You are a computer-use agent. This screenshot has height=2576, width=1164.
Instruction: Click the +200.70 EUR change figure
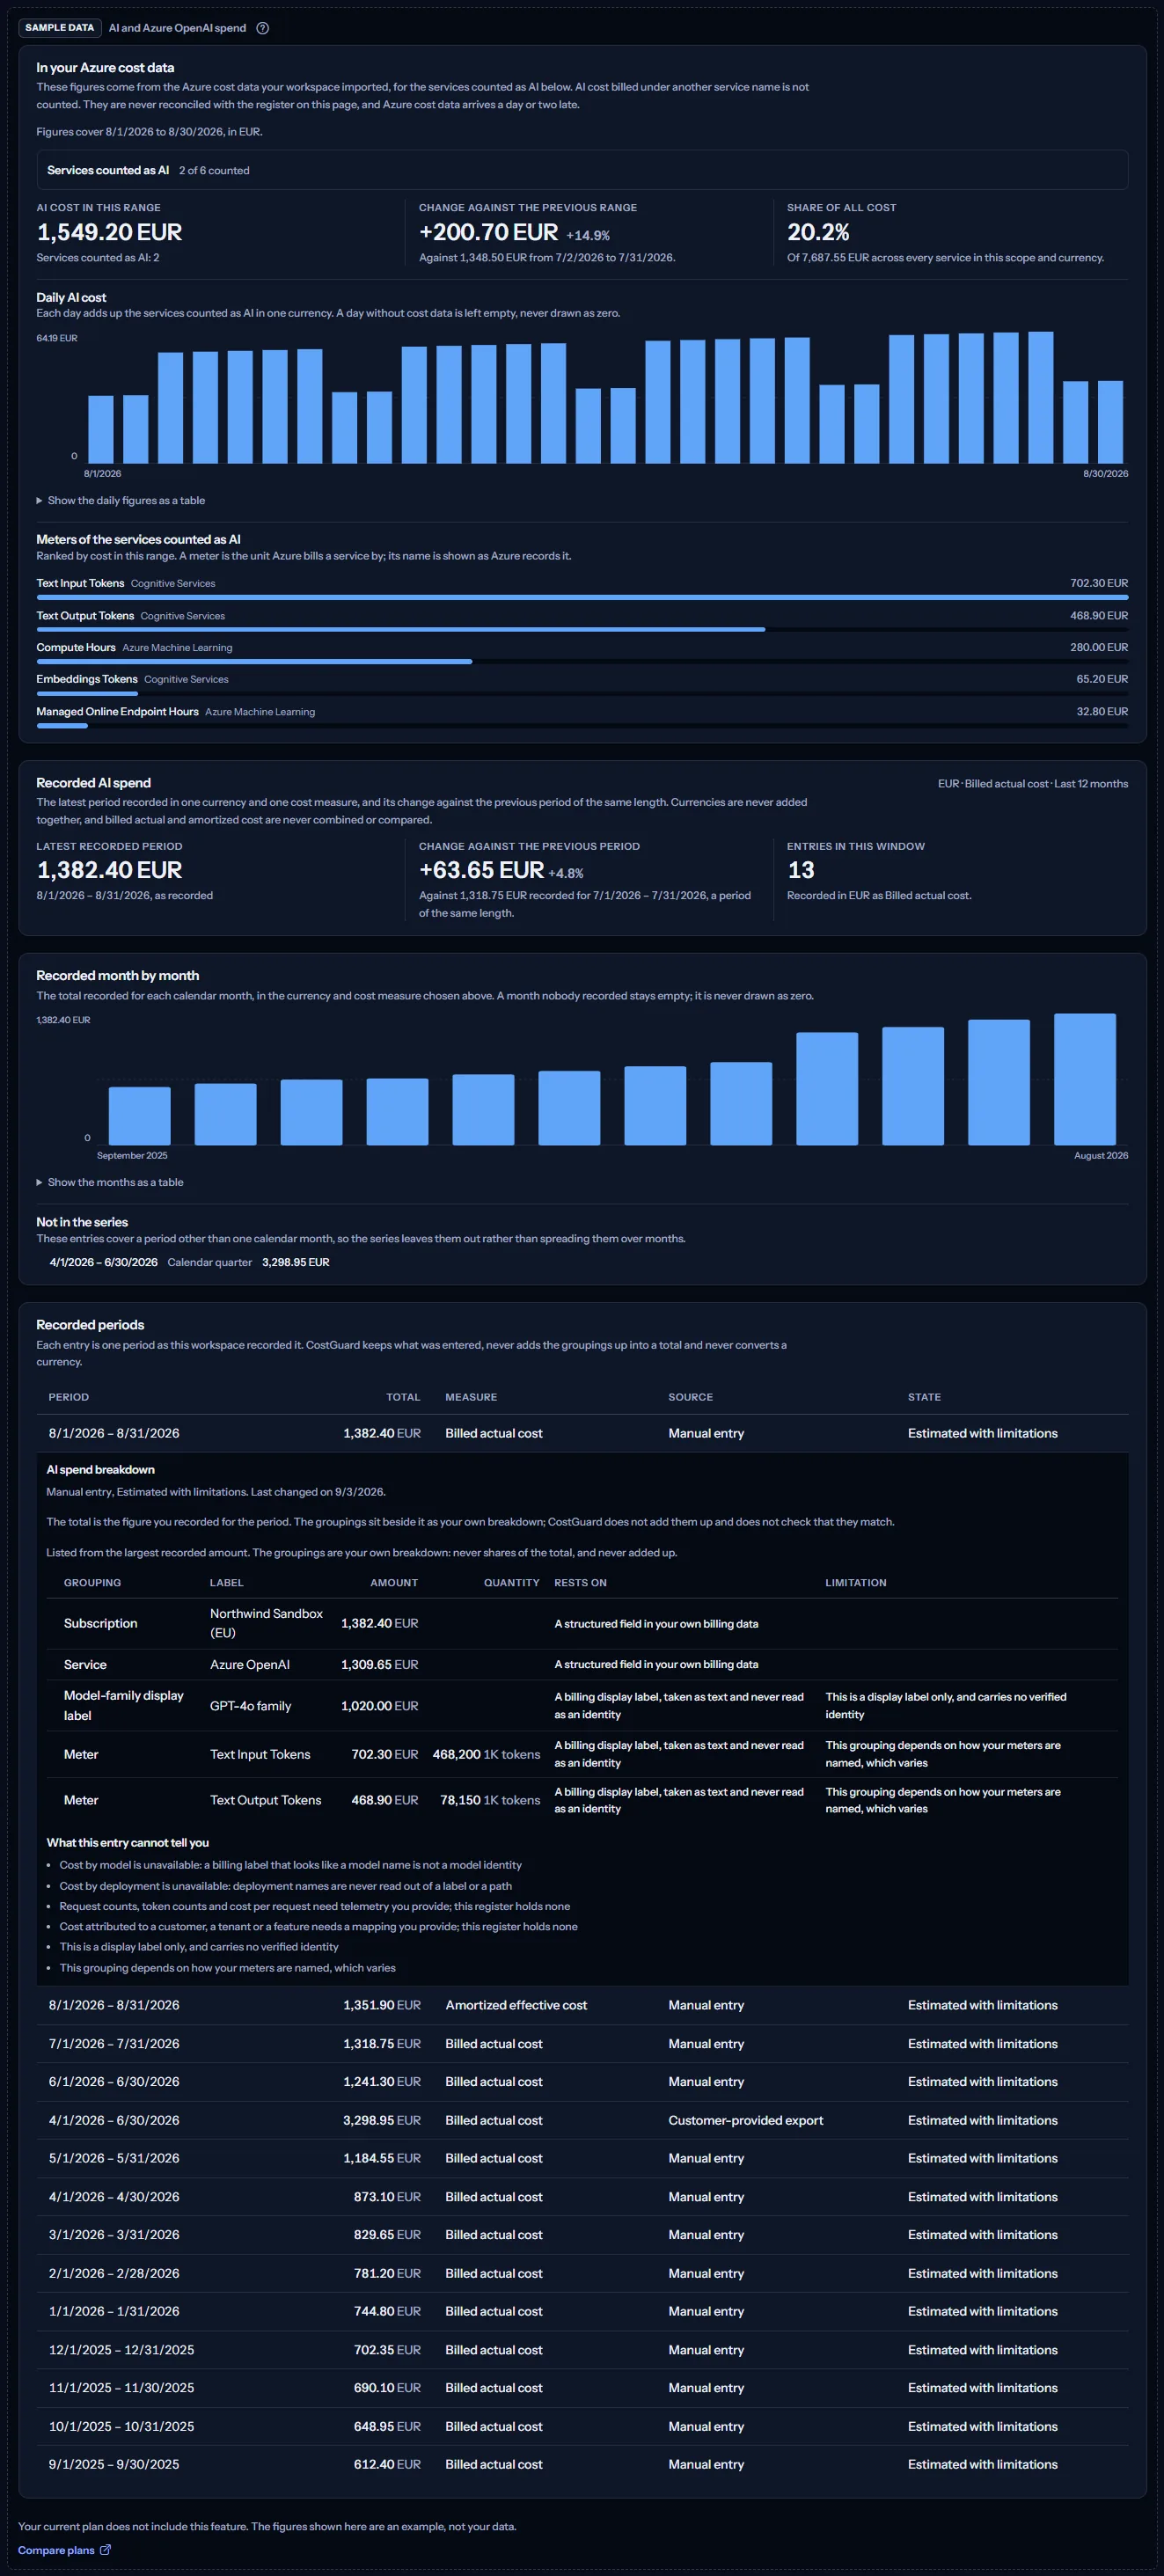click(x=488, y=232)
